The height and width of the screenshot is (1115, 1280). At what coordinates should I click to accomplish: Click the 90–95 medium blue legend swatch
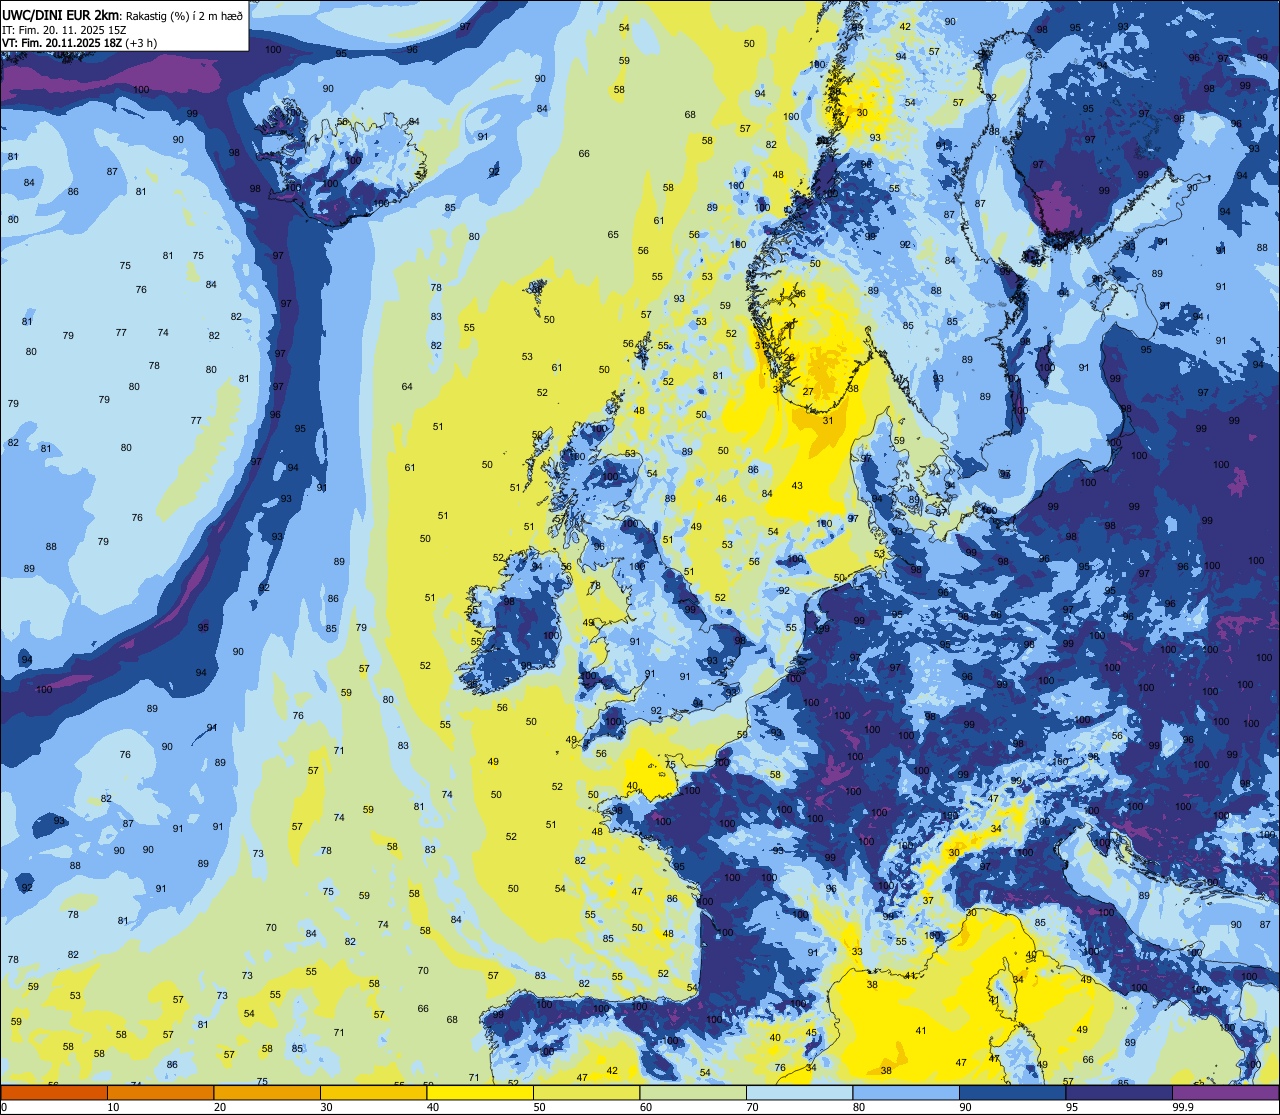[x=1013, y=1092]
